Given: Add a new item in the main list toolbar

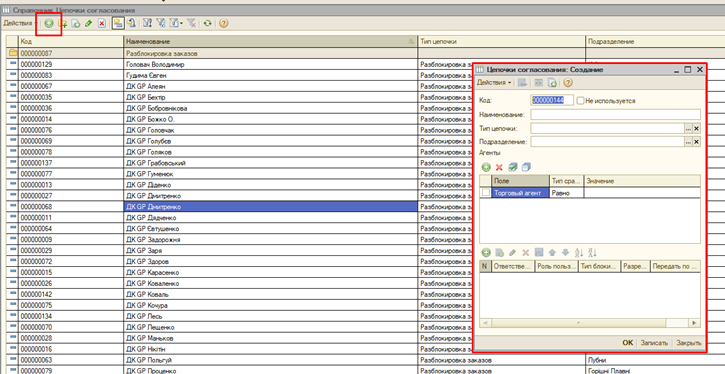Looking at the screenshot, I should pos(49,23).
